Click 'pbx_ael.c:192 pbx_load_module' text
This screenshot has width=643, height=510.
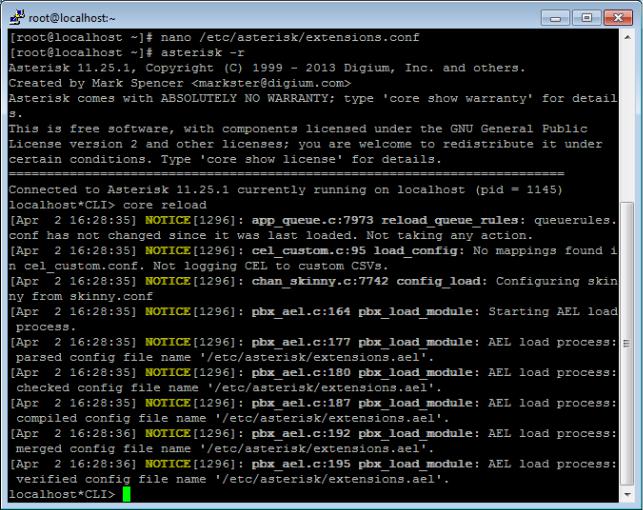click(362, 433)
